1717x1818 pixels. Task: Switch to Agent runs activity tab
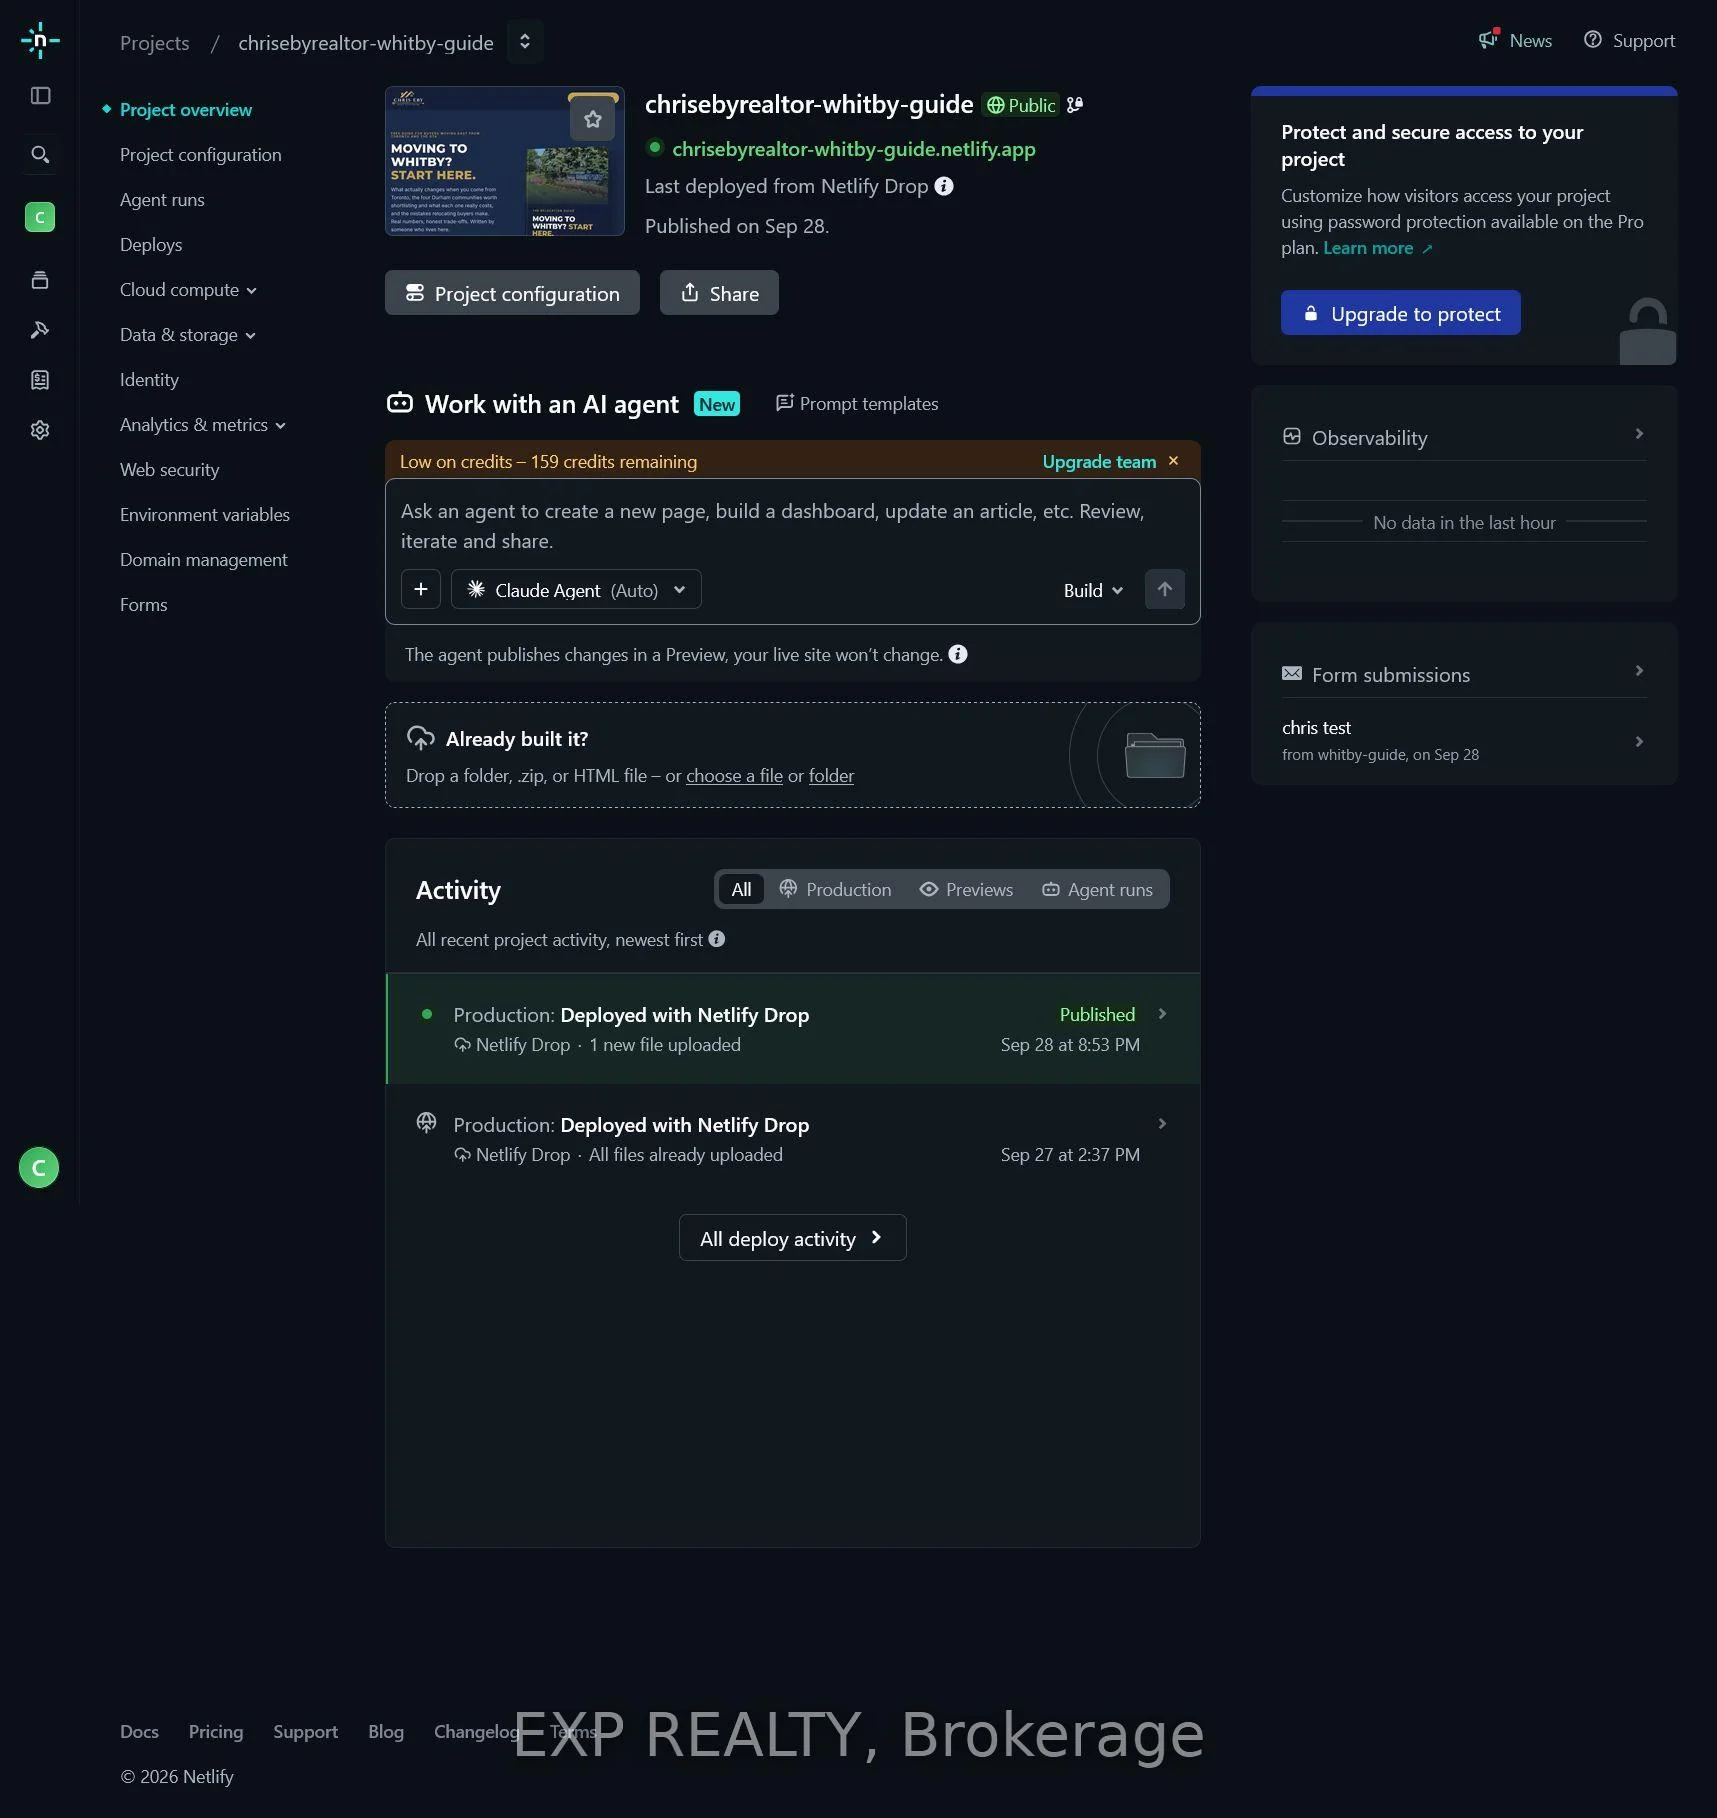point(1097,889)
